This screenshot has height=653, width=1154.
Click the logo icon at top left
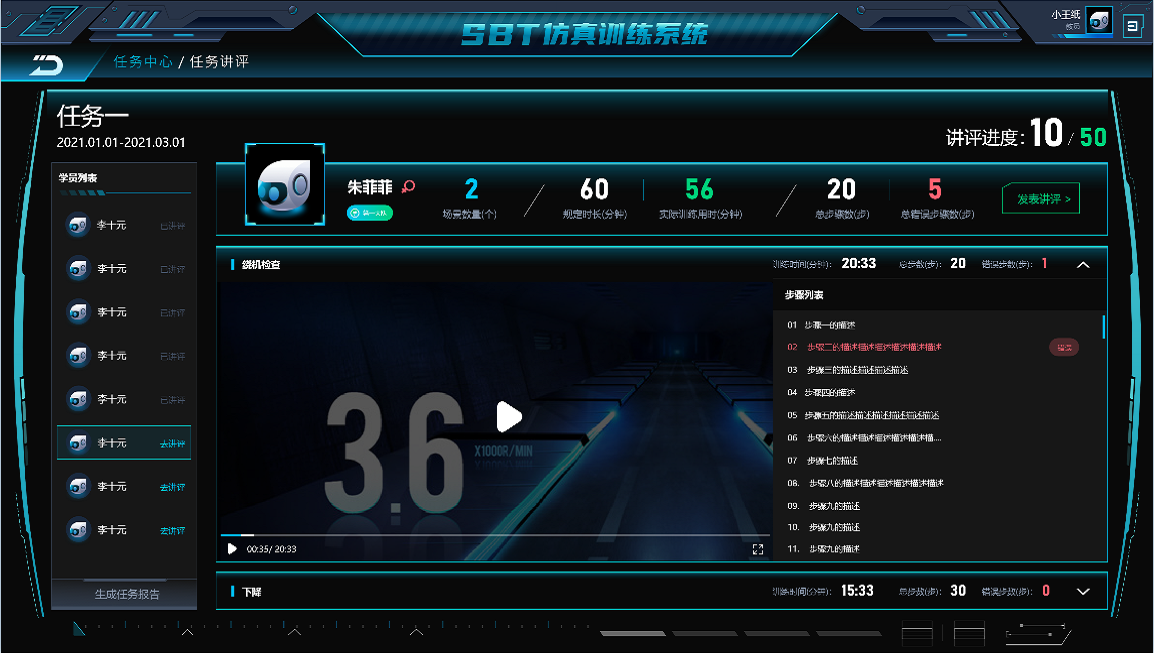pos(46,65)
